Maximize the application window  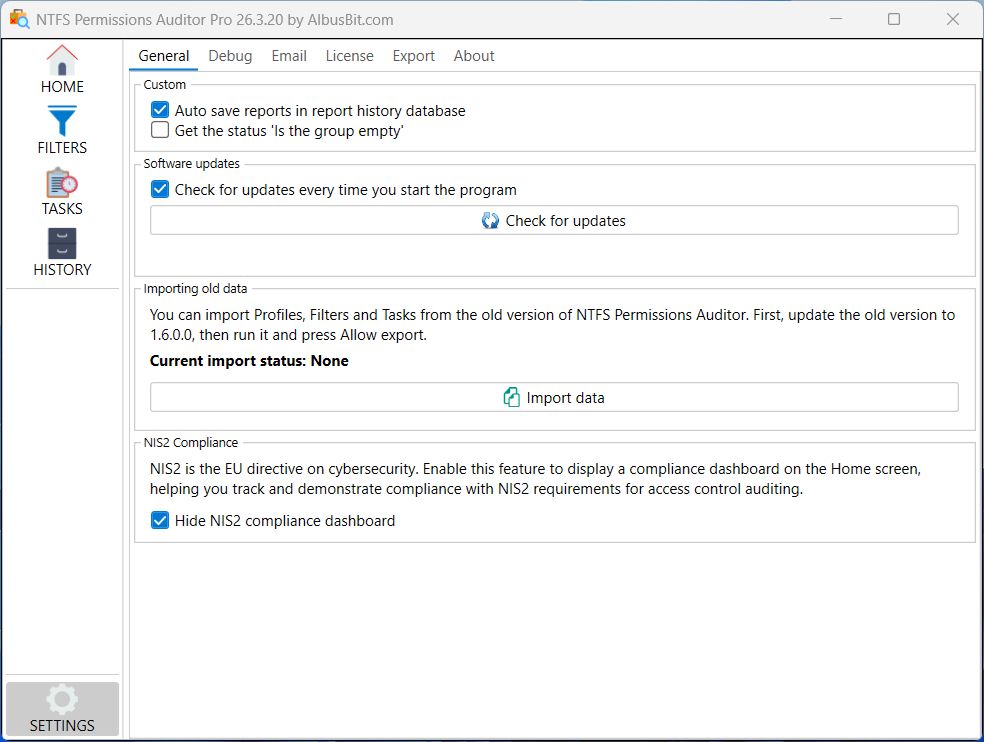894,19
